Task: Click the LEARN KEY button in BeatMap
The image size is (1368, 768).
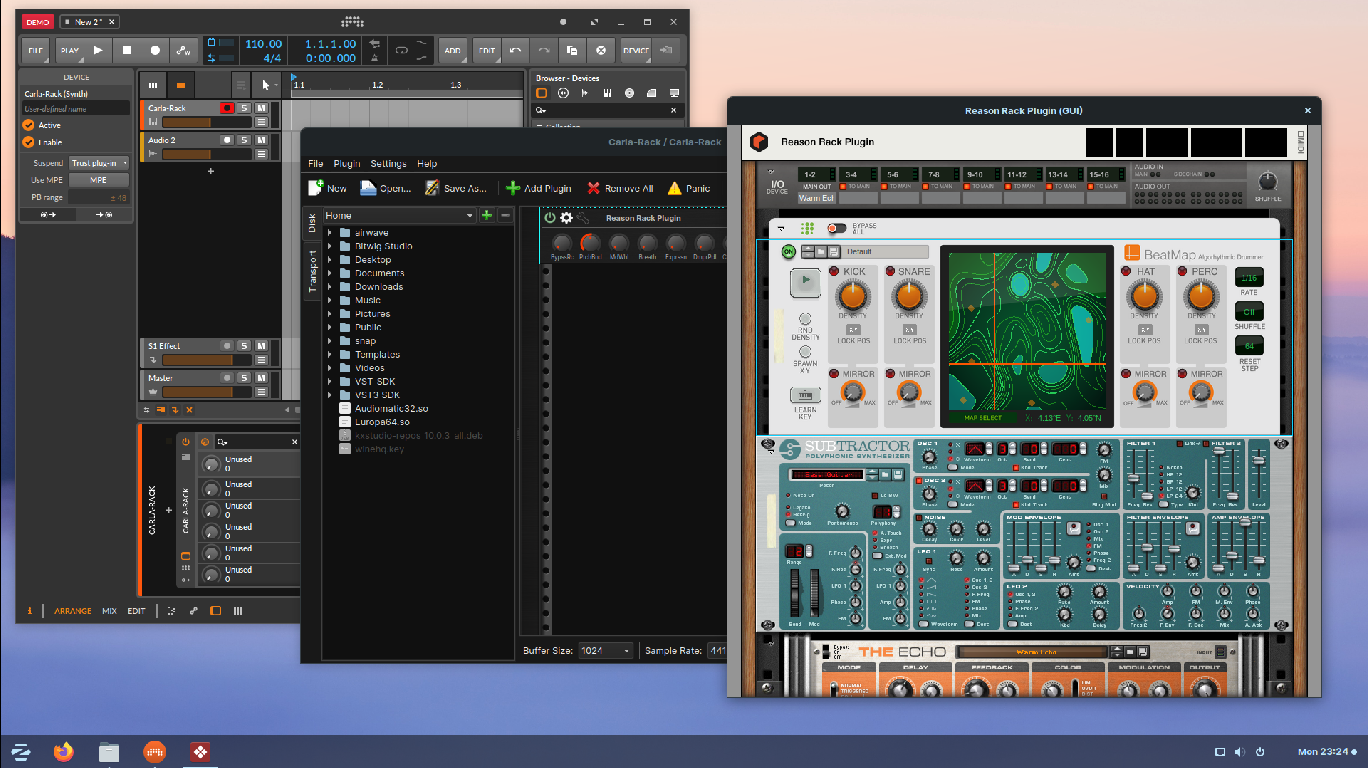Action: (x=805, y=396)
